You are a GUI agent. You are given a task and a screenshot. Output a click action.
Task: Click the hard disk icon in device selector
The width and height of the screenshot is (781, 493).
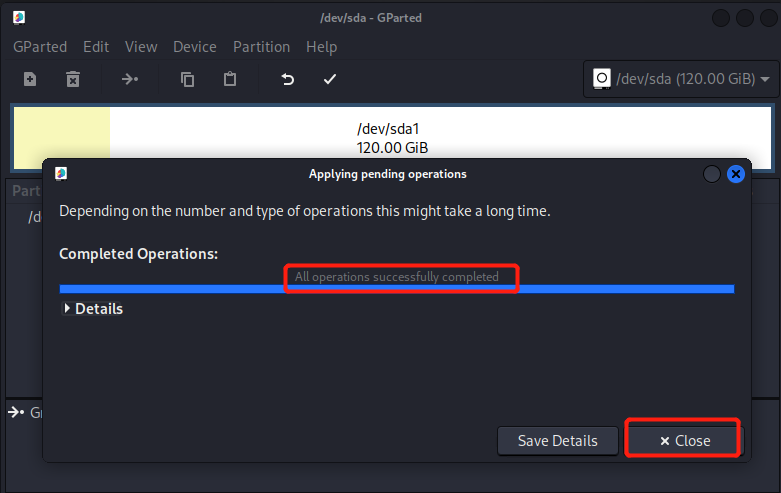602,79
